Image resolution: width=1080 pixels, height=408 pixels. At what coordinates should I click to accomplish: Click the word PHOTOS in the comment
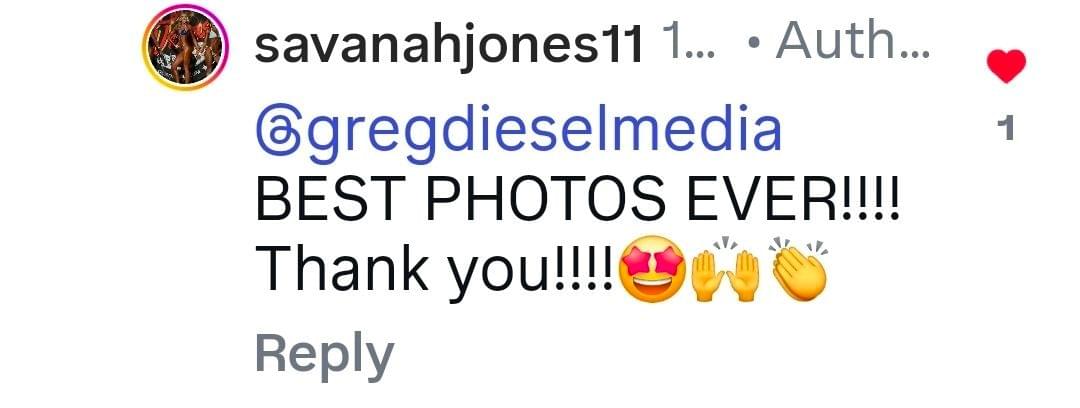(x=547, y=201)
